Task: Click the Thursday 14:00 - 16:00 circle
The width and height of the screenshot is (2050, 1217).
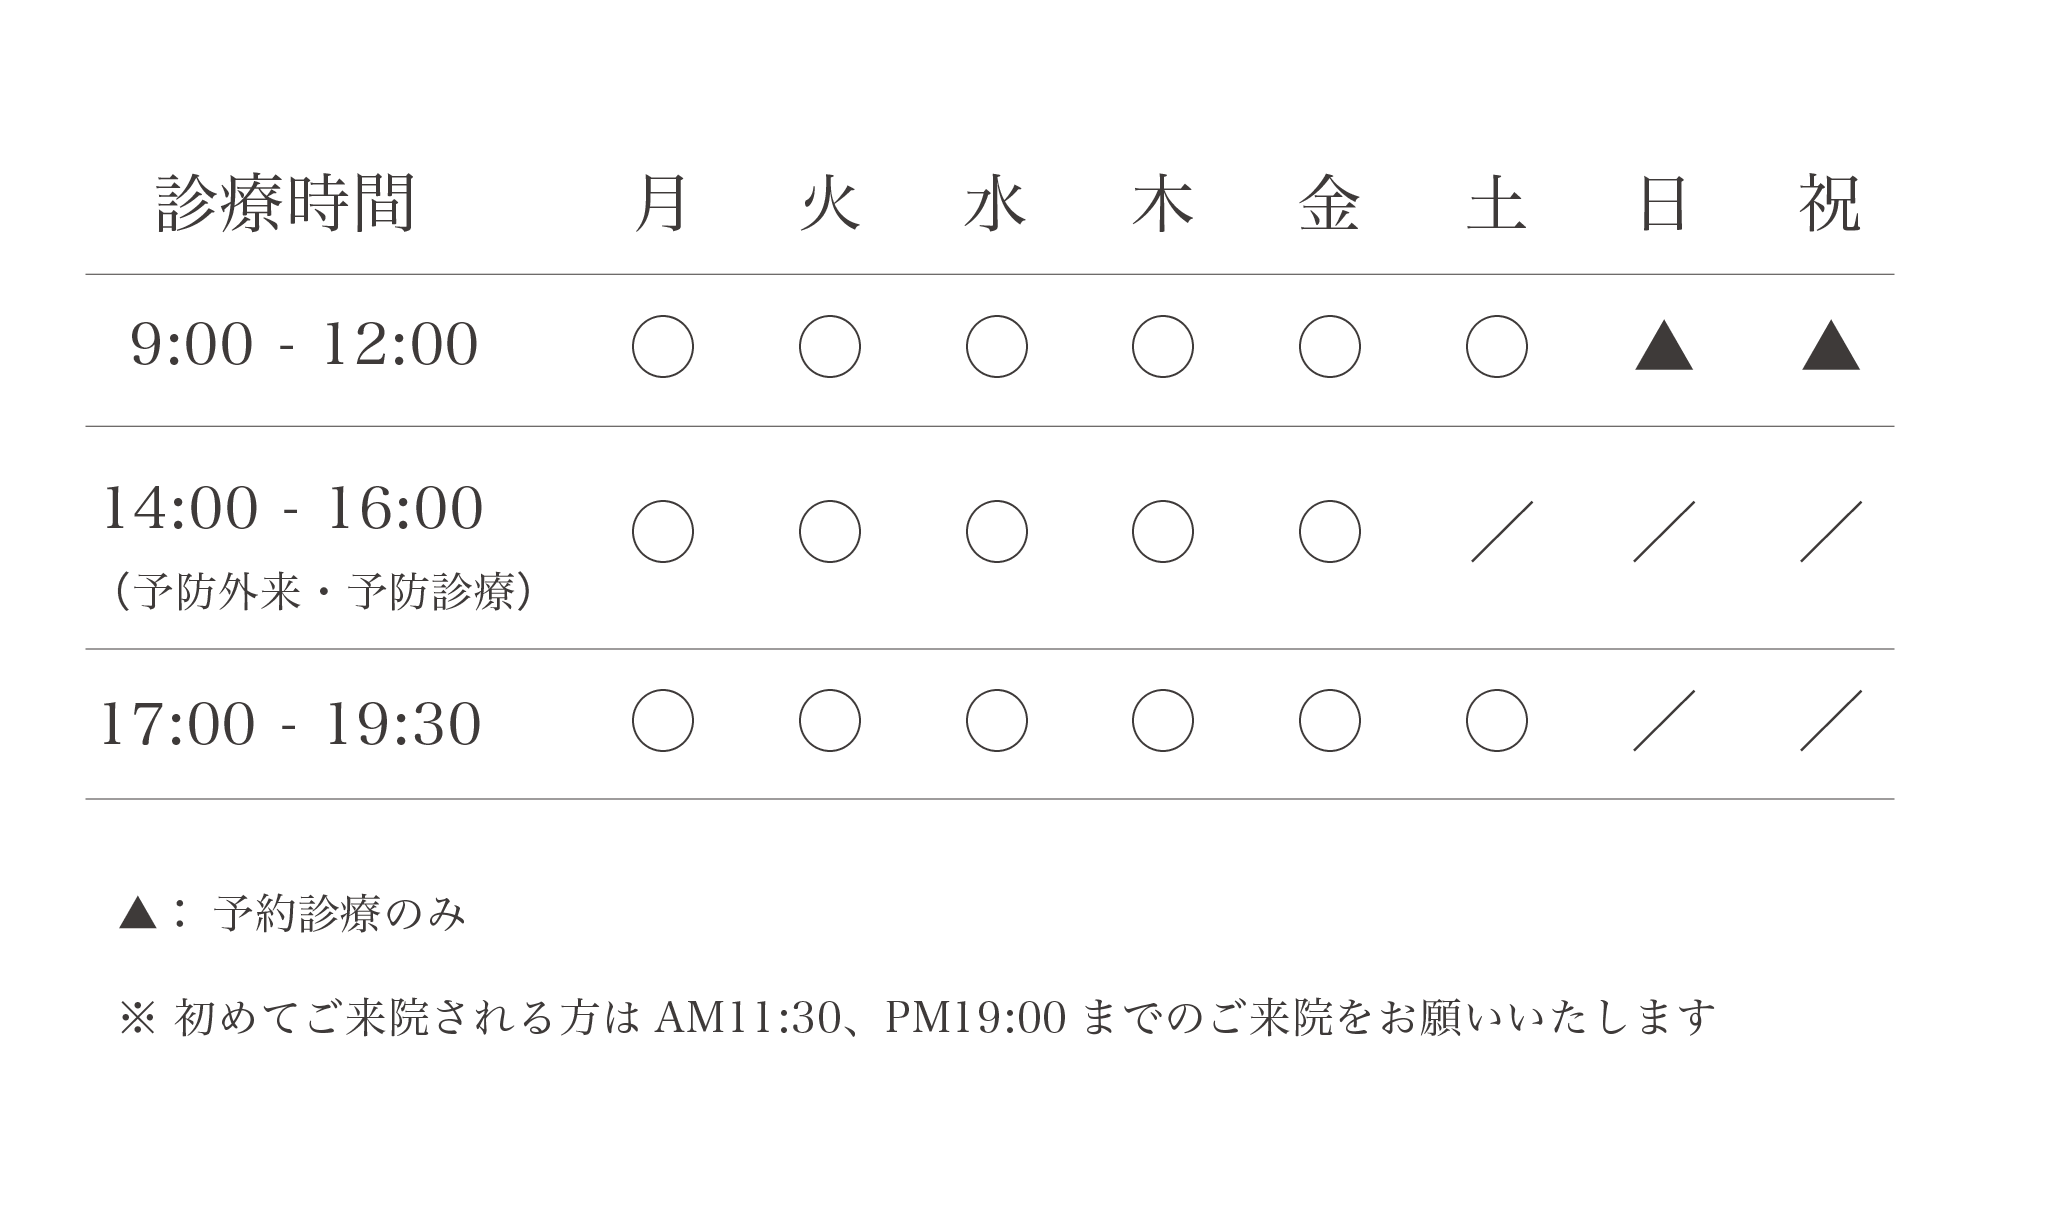Action: coord(1163,531)
